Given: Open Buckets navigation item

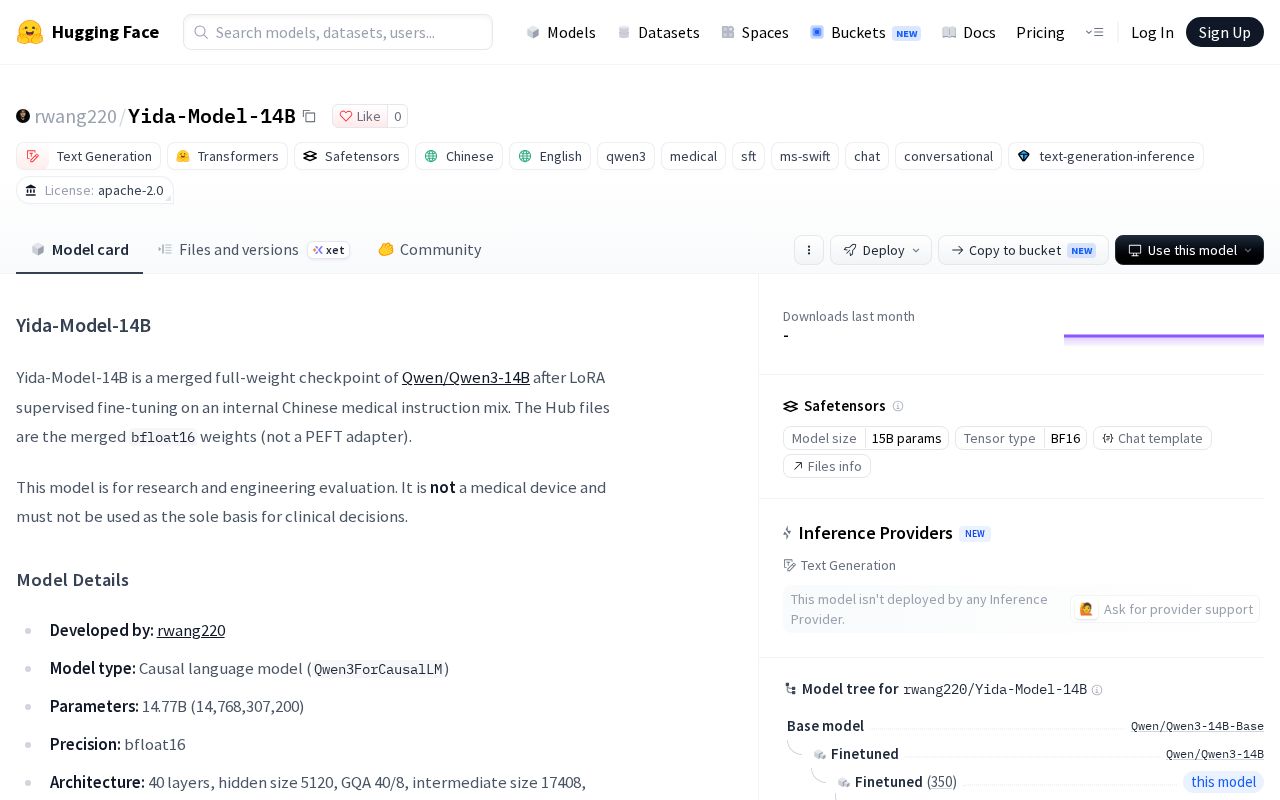Looking at the screenshot, I should 865,32.
